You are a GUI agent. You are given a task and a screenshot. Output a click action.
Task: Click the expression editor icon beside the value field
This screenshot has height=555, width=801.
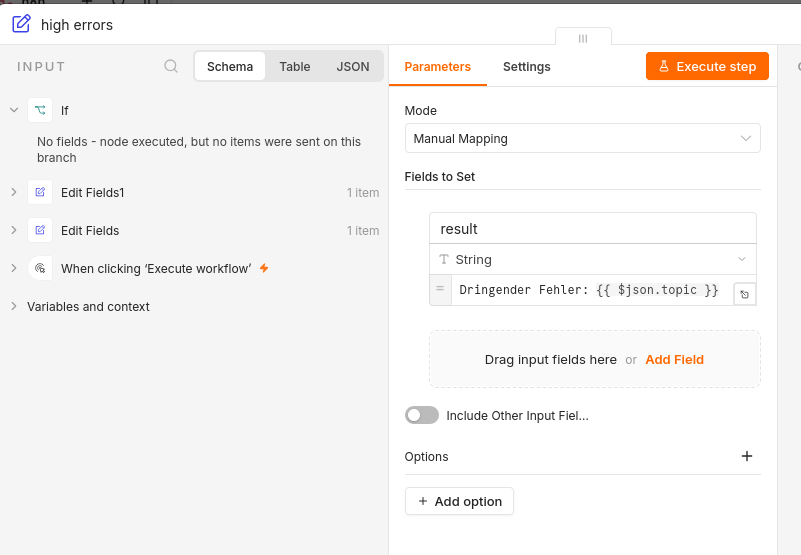click(744, 294)
